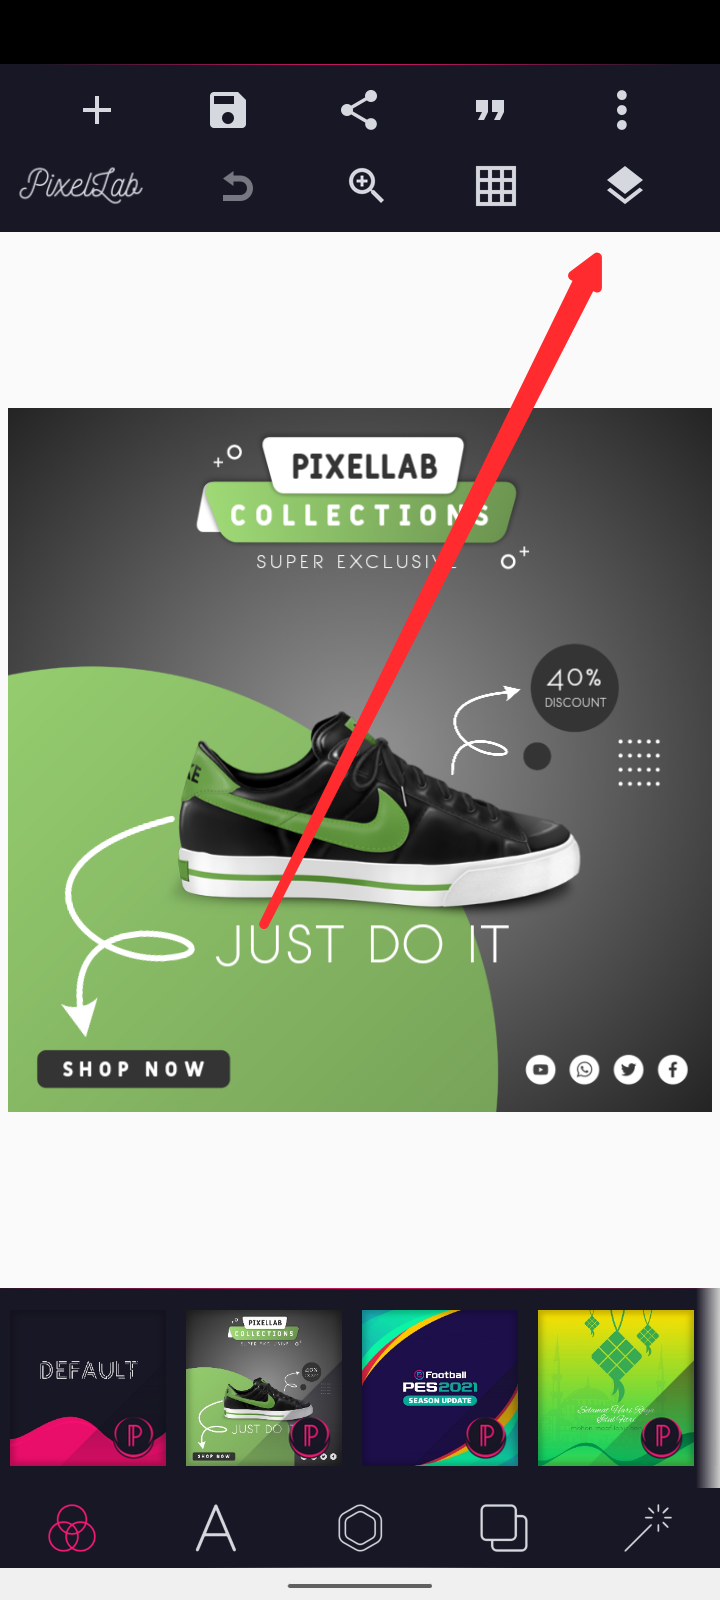Open the three-dot overflow menu
The width and height of the screenshot is (720, 1600).
pos(622,110)
